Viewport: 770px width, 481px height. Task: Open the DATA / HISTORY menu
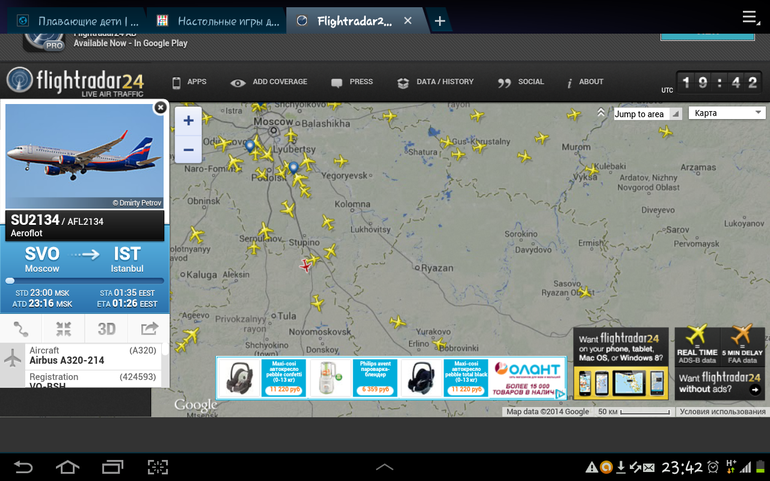pos(436,82)
